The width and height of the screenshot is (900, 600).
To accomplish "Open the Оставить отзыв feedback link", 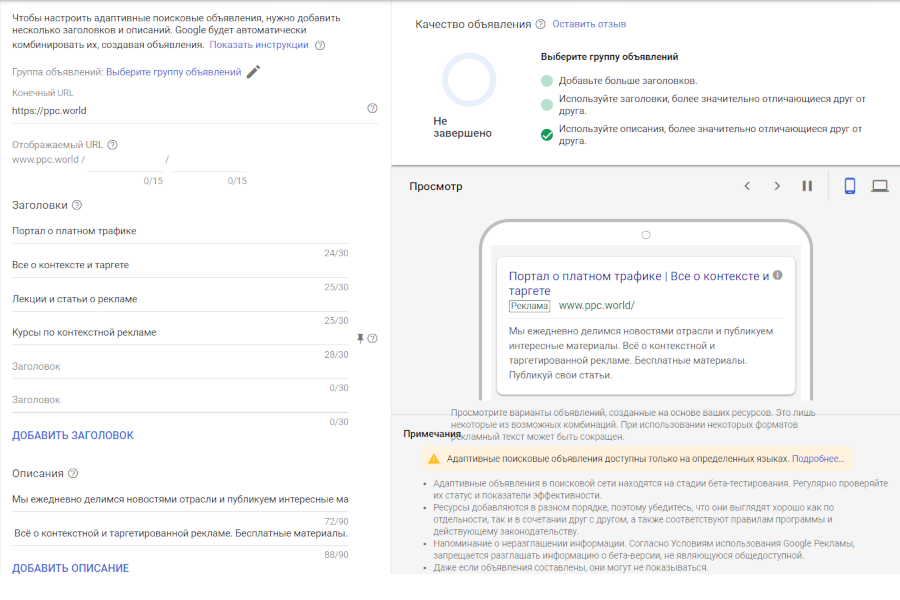I will (589, 24).
